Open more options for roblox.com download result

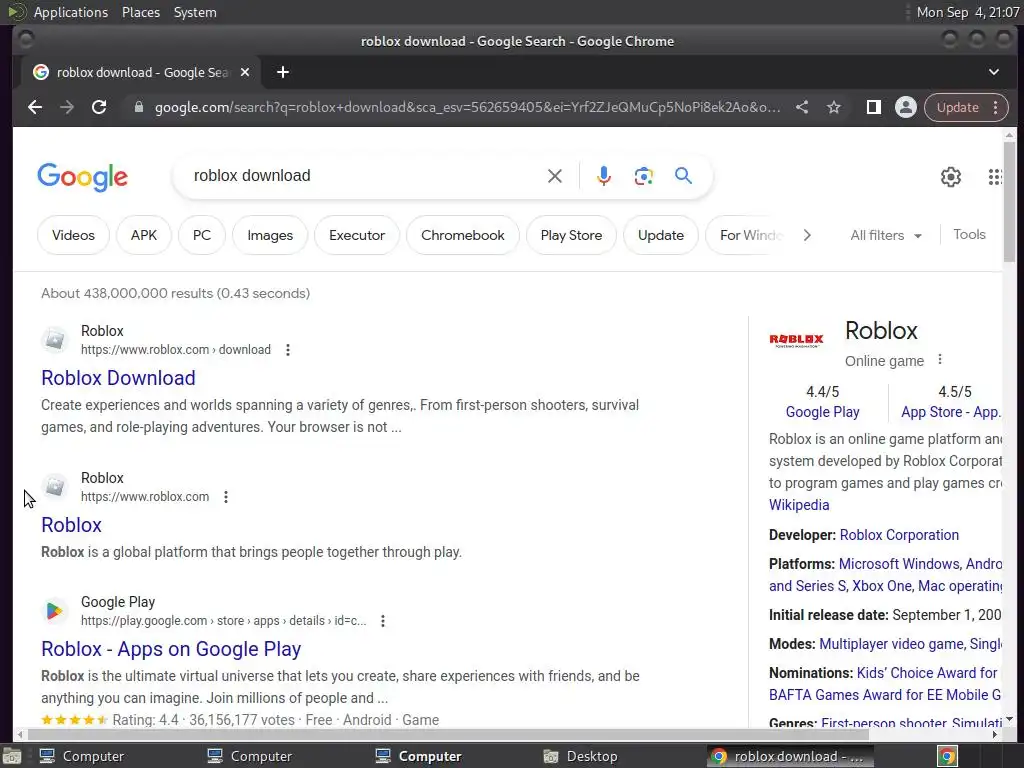point(287,350)
